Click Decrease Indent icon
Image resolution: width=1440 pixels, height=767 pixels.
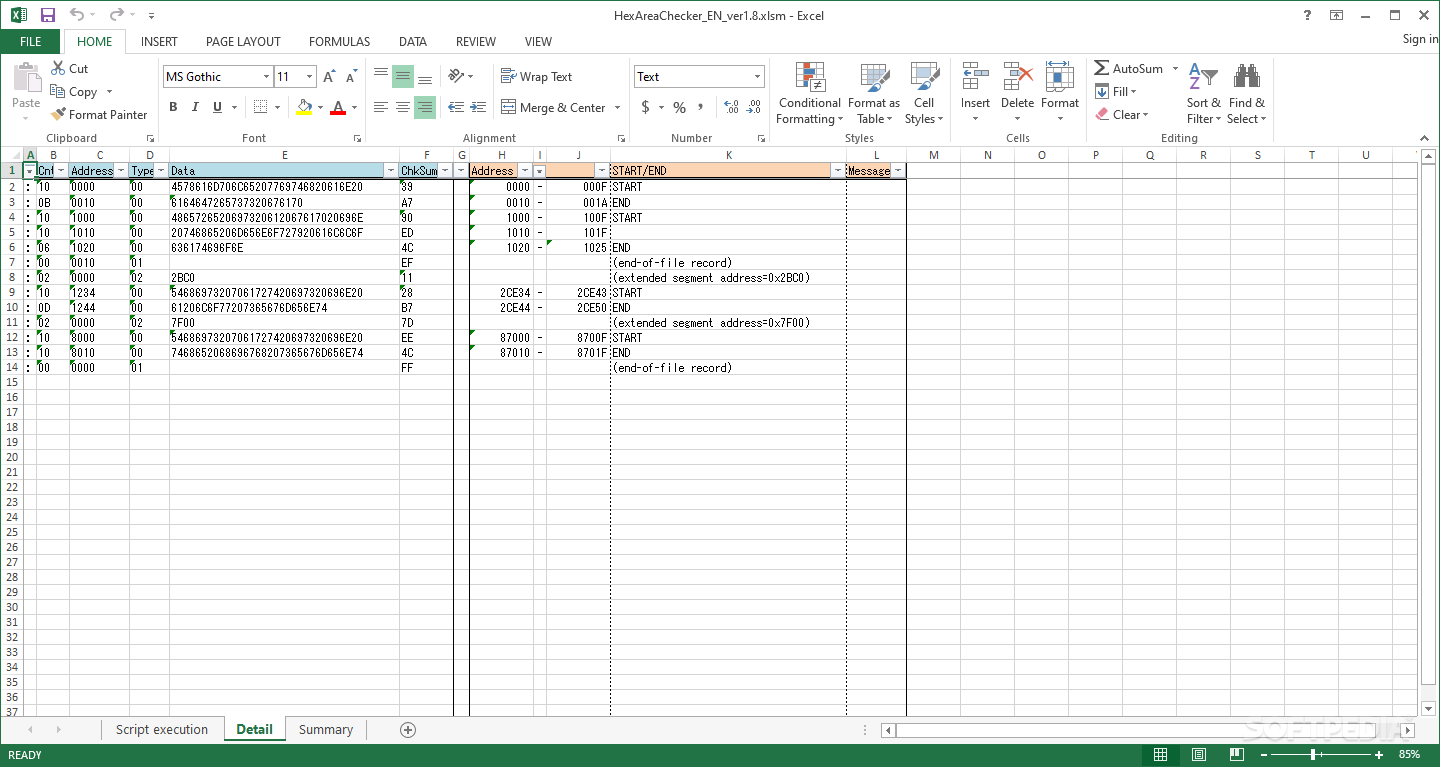coord(456,107)
